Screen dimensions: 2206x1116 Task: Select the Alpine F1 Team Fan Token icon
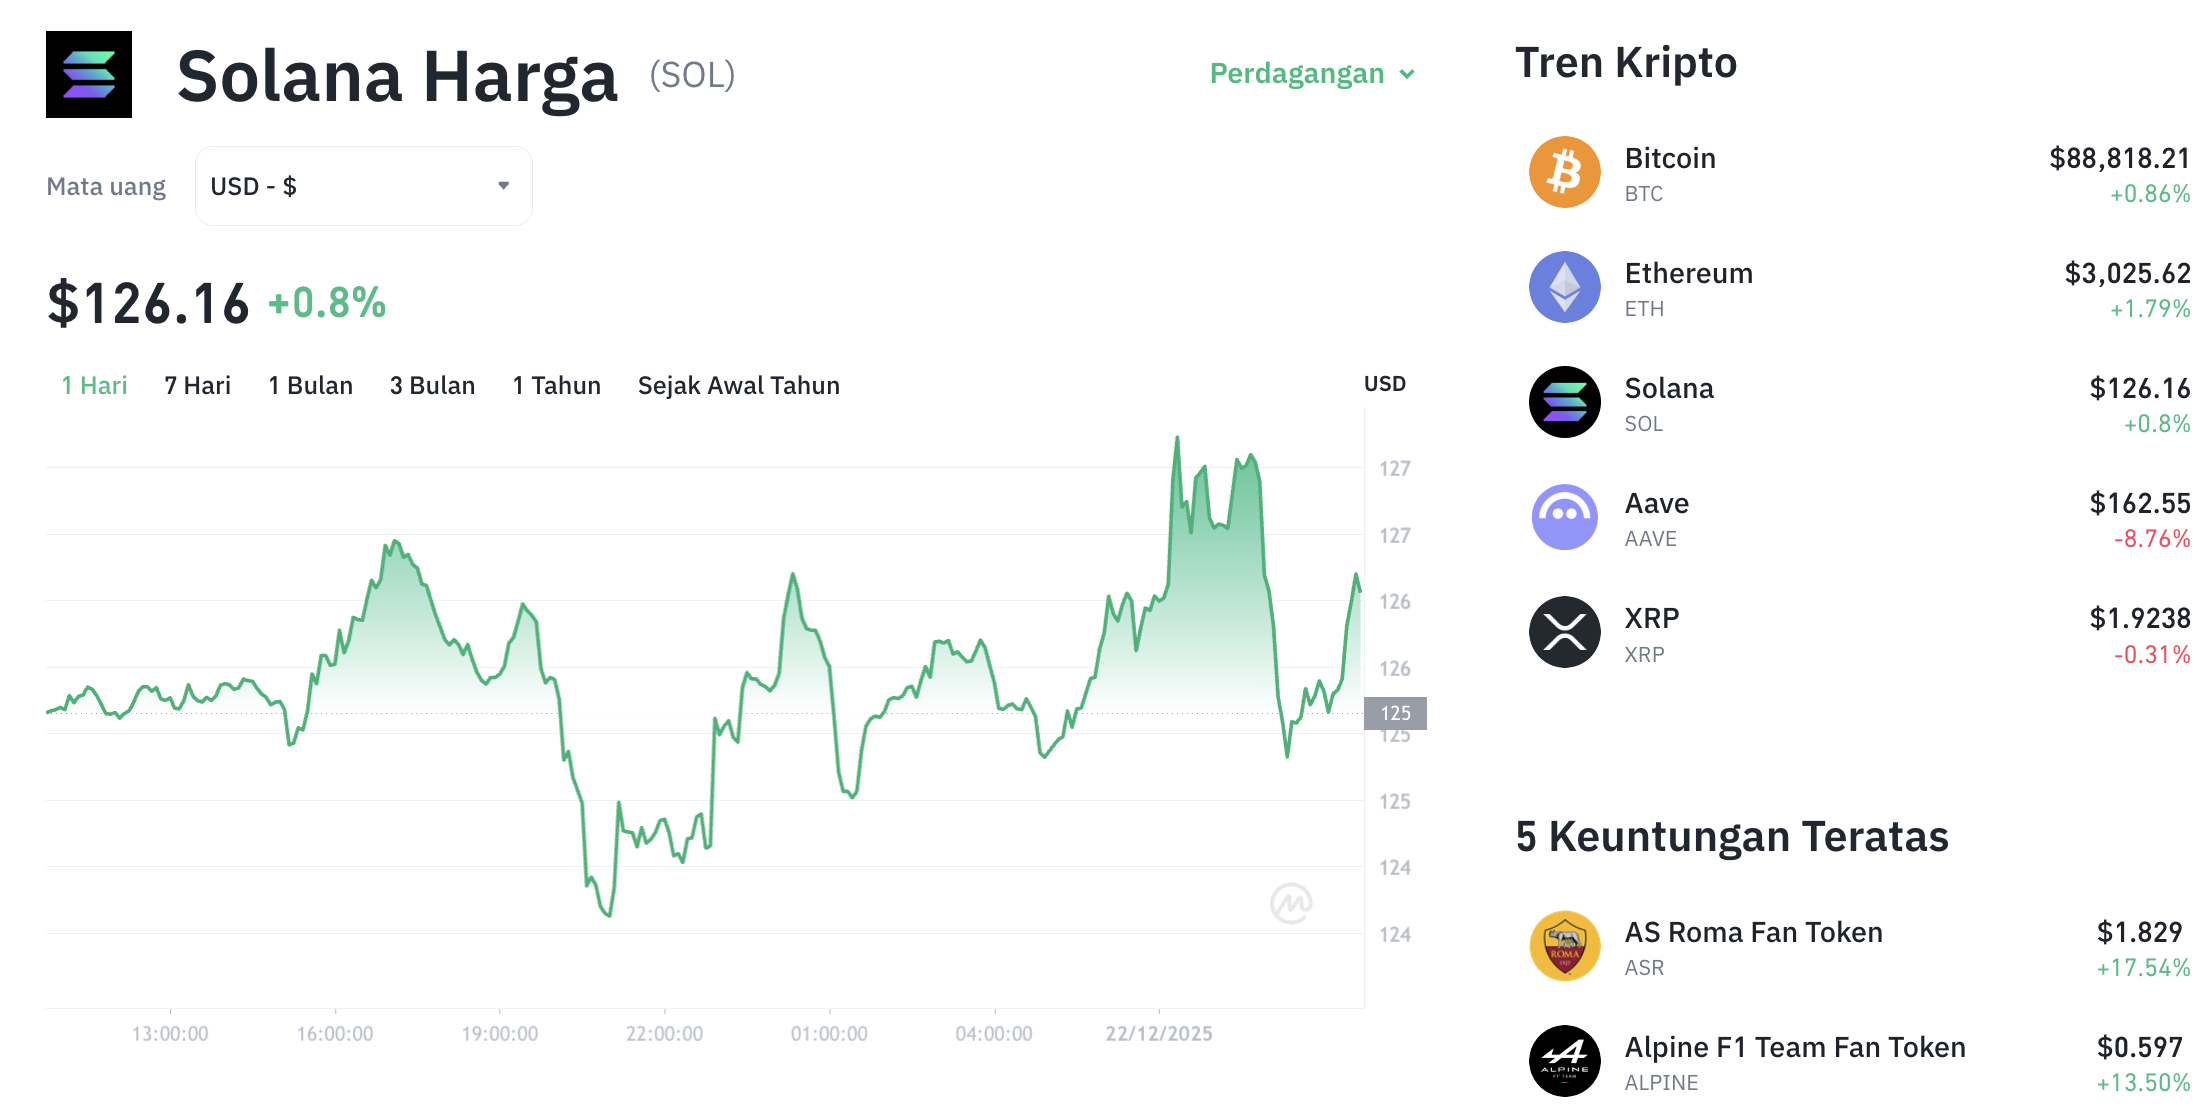[1564, 1061]
